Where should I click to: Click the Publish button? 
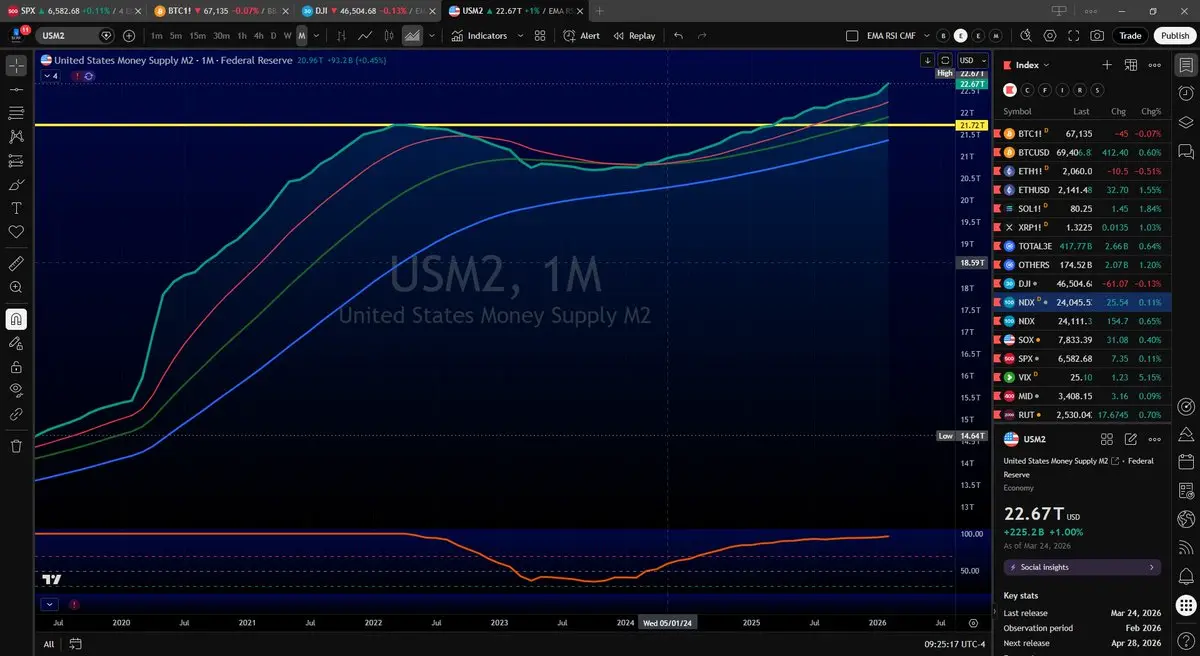tap(1175, 35)
